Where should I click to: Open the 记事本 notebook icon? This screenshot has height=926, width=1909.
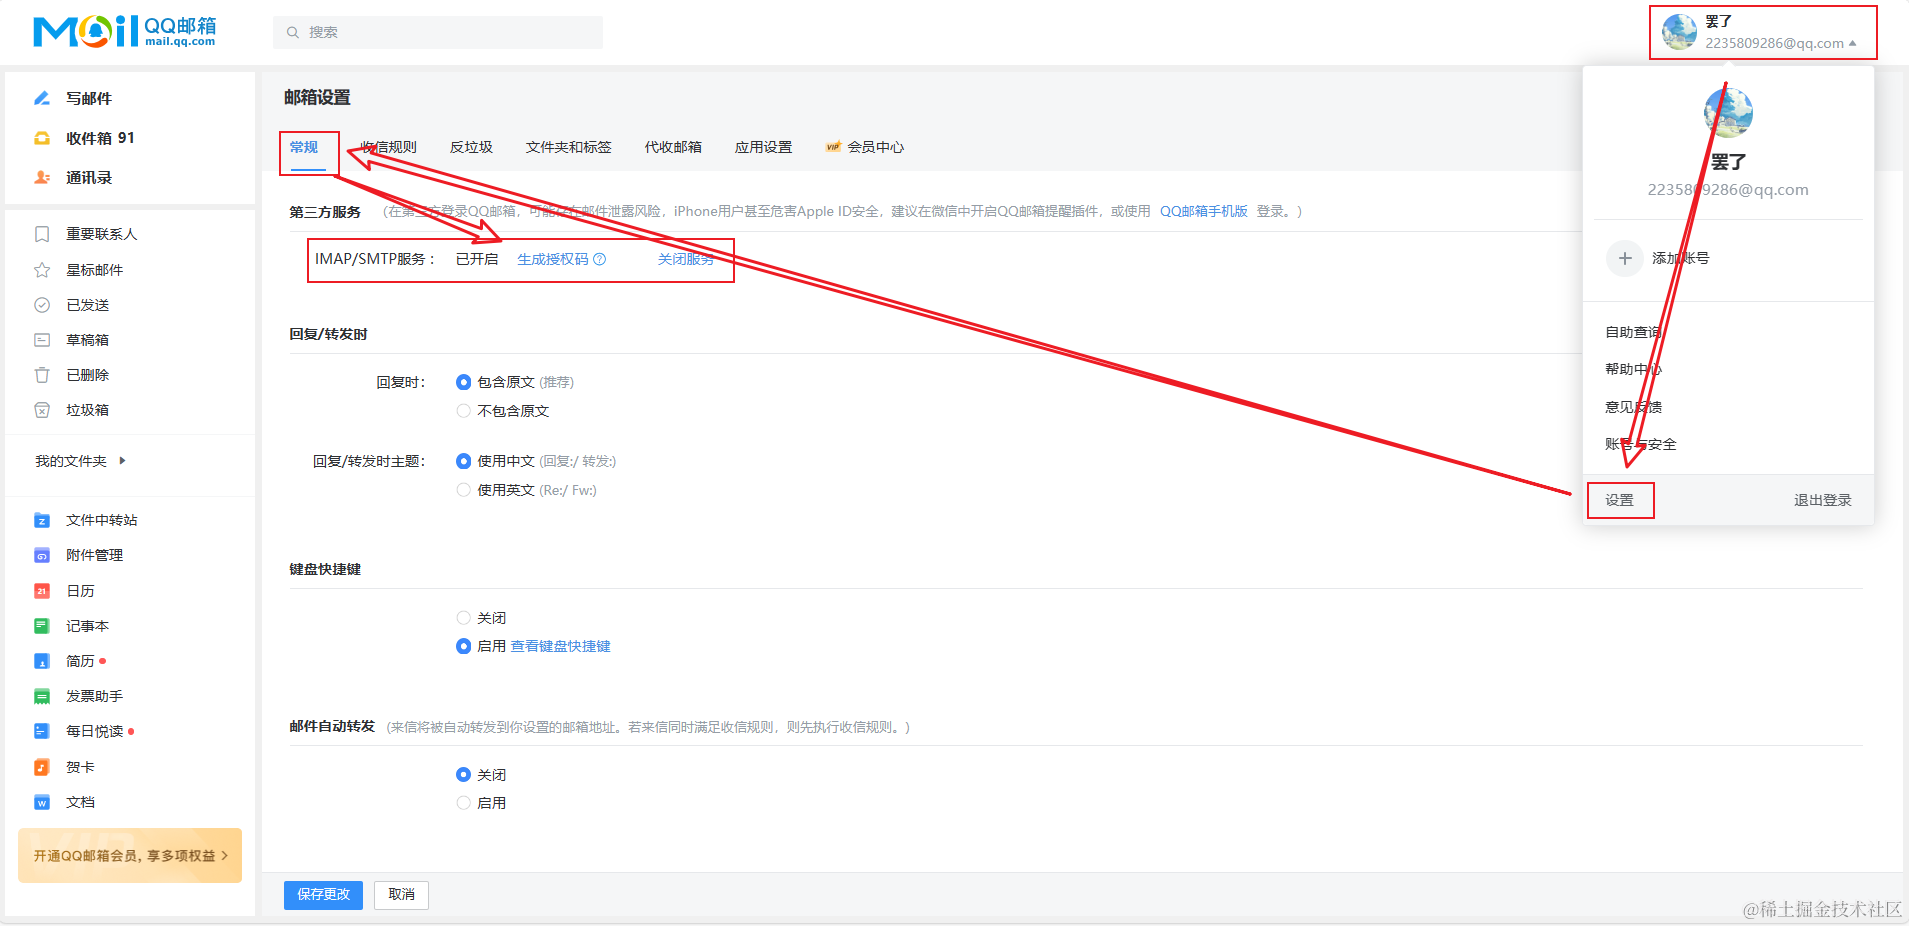point(41,625)
